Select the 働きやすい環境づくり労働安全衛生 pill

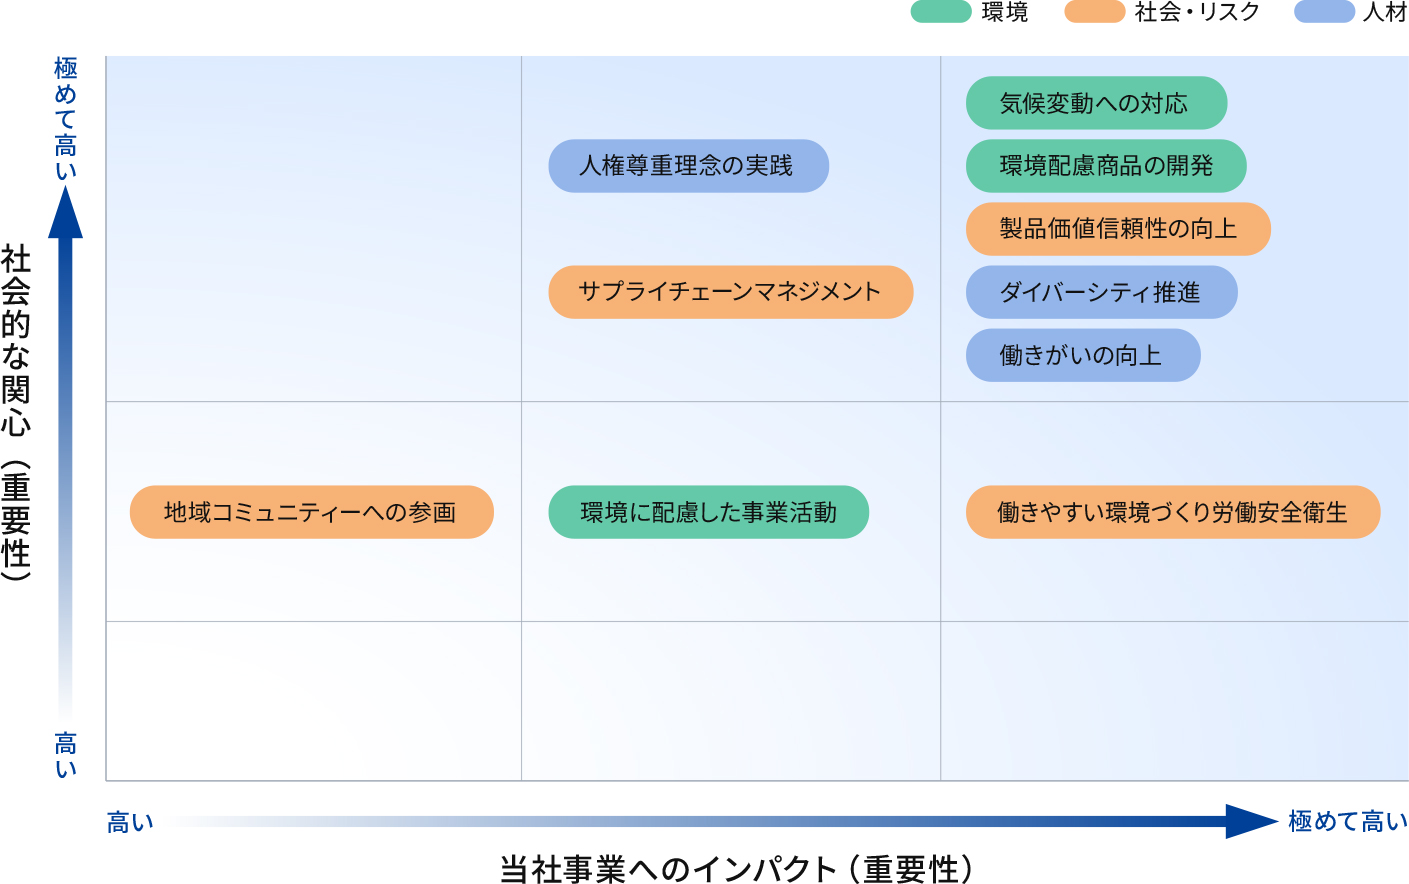(1172, 512)
